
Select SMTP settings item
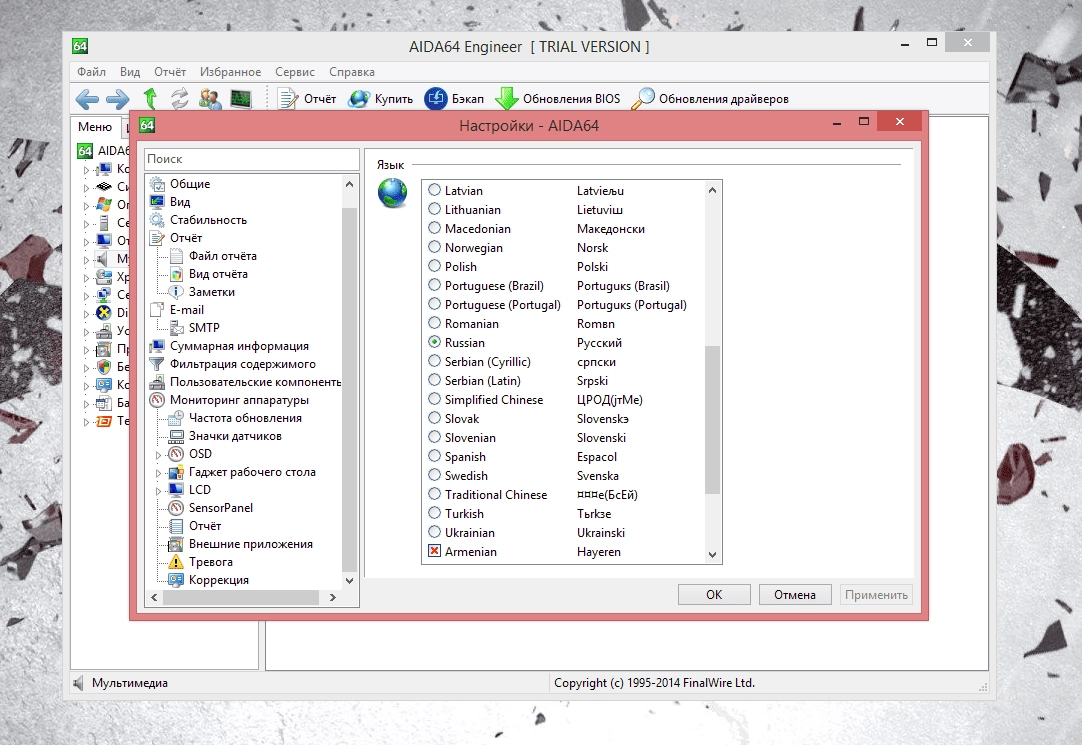pos(204,328)
